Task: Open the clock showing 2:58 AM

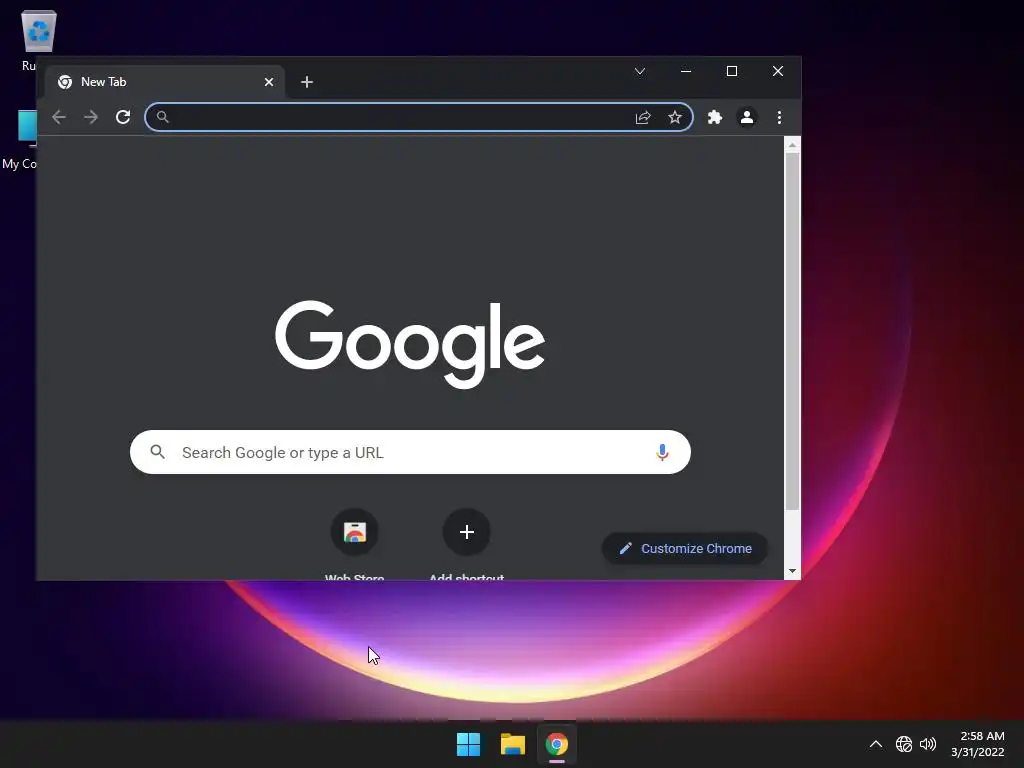Action: [978, 744]
